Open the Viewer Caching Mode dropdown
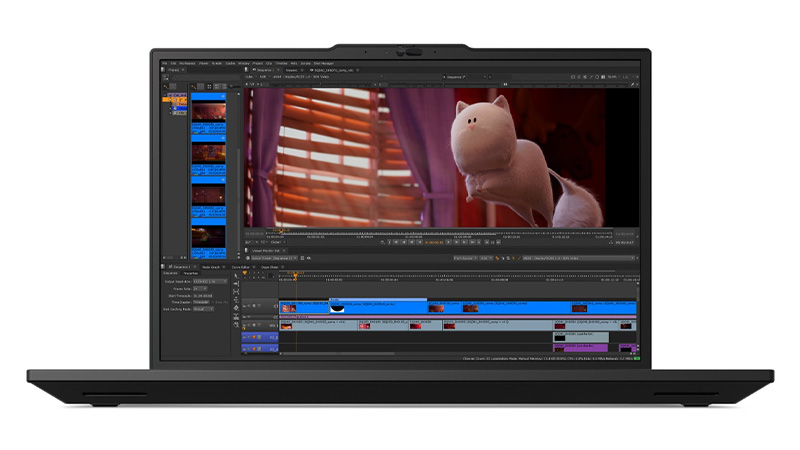The width and height of the screenshot is (800, 450). point(204,309)
